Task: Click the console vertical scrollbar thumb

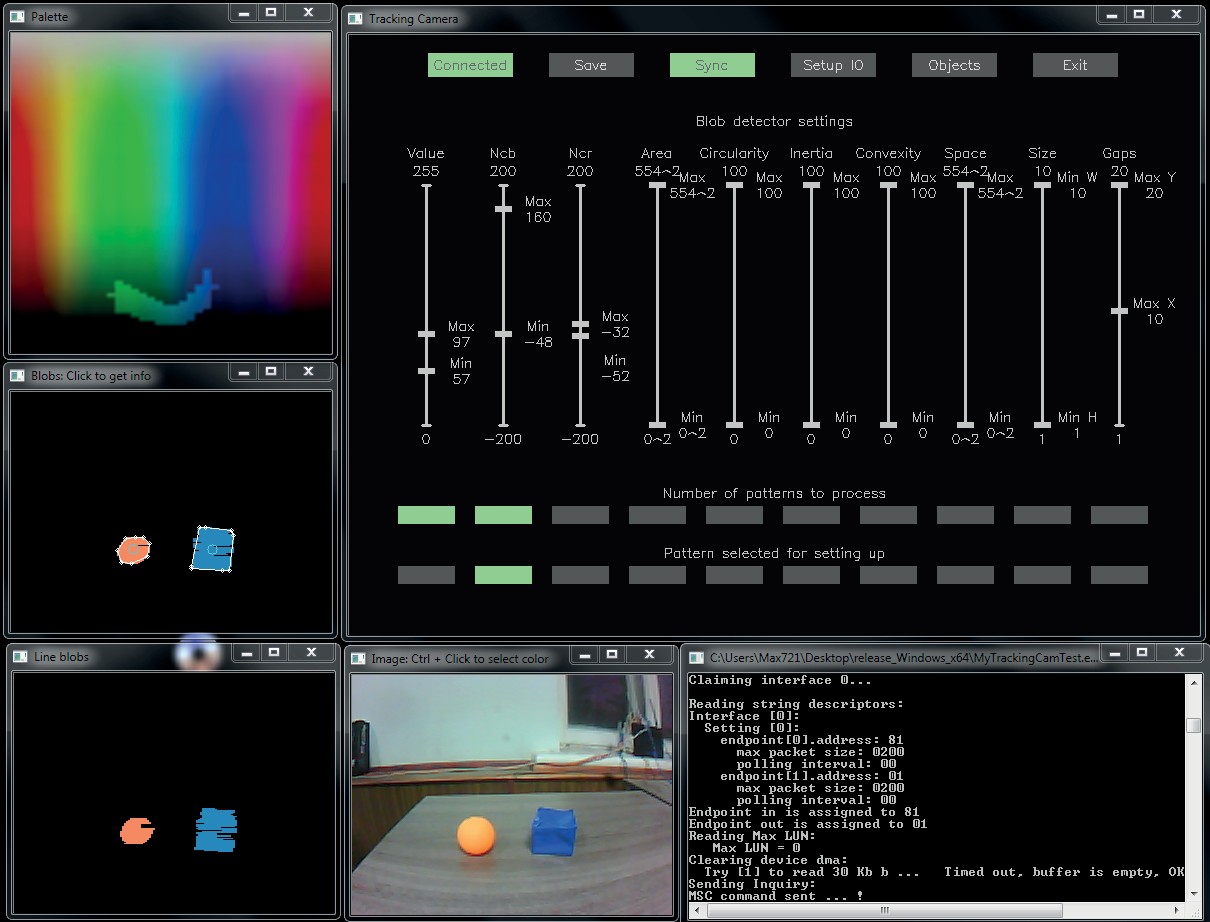Action: point(1192,726)
